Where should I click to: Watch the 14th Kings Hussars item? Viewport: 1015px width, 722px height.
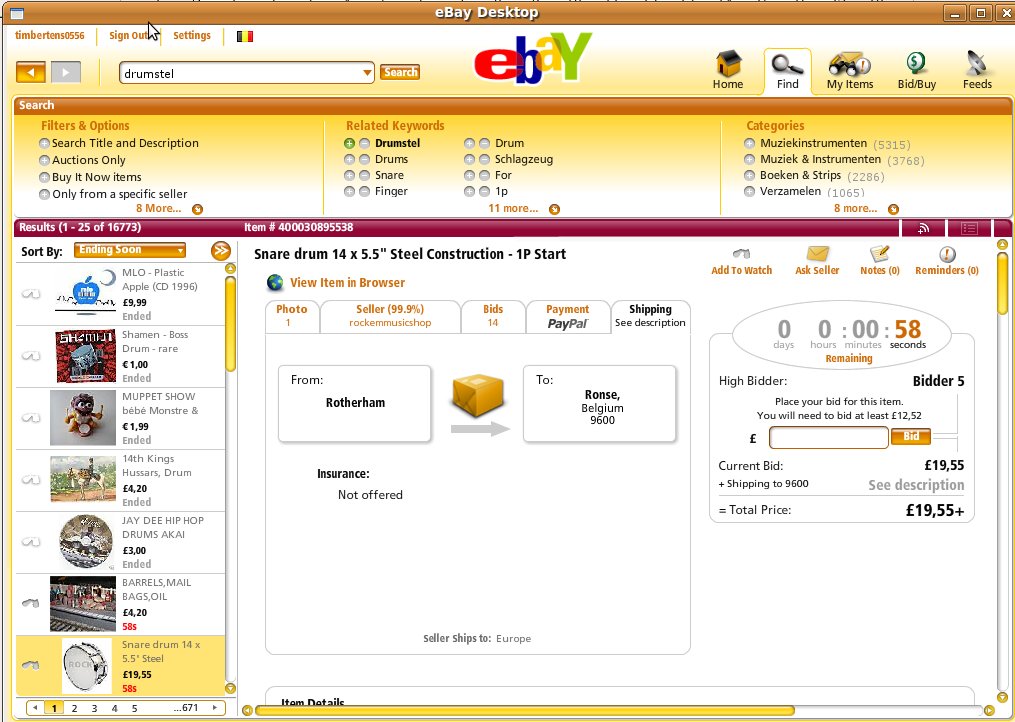click(30, 480)
